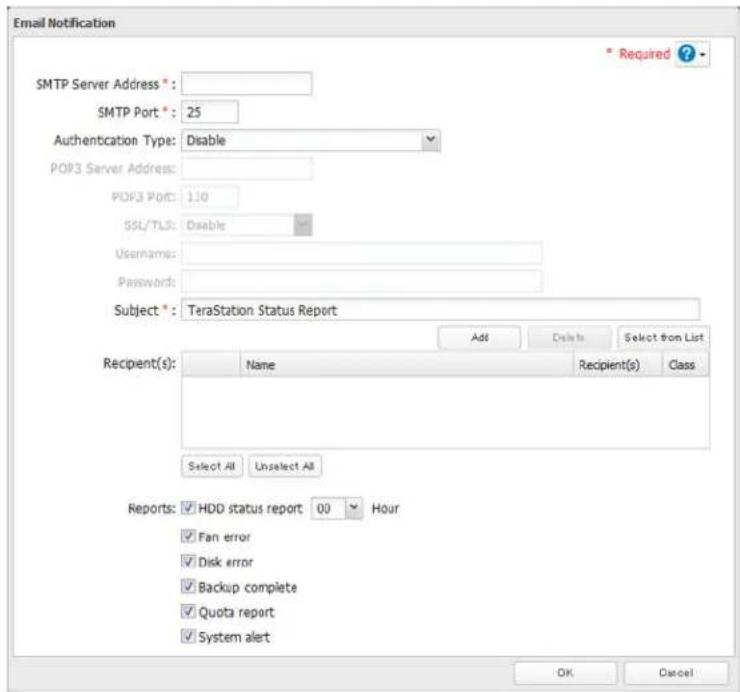Toggle the System alert checkbox
The width and height of the screenshot is (740, 692).
click(x=188, y=636)
